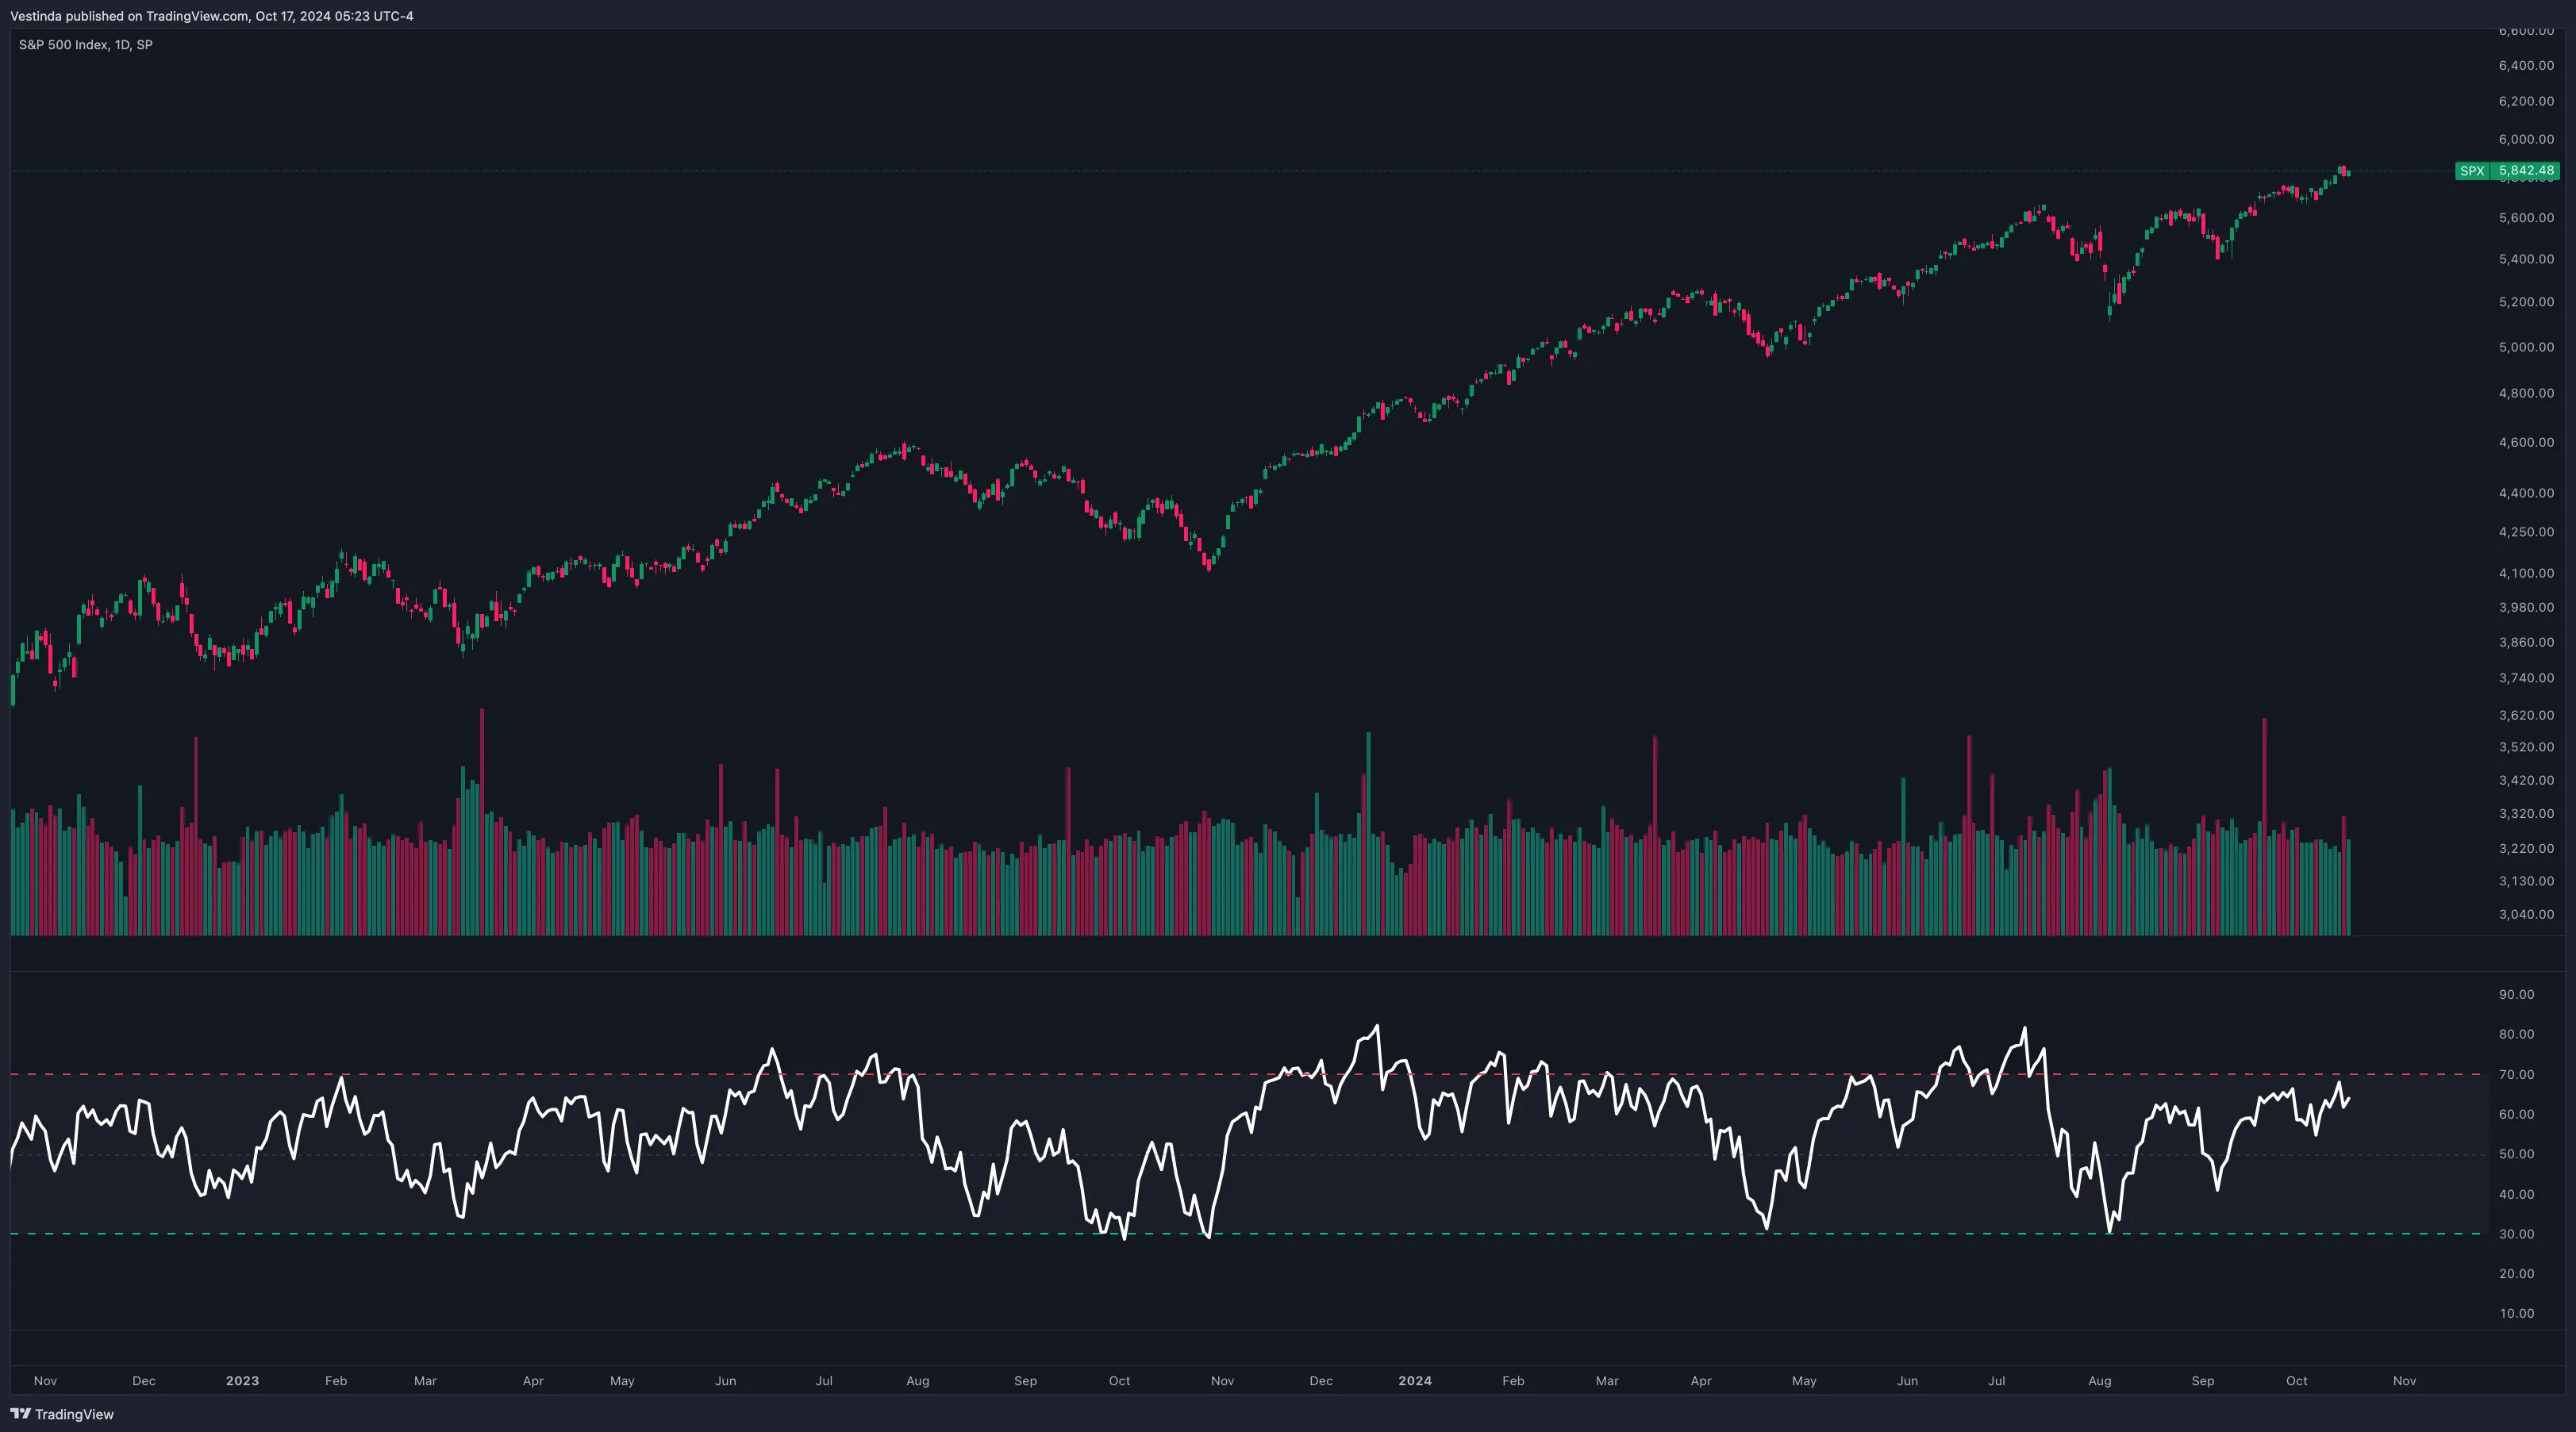Click the Sep label following 2023
2576x1432 pixels.
[1026, 1381]
